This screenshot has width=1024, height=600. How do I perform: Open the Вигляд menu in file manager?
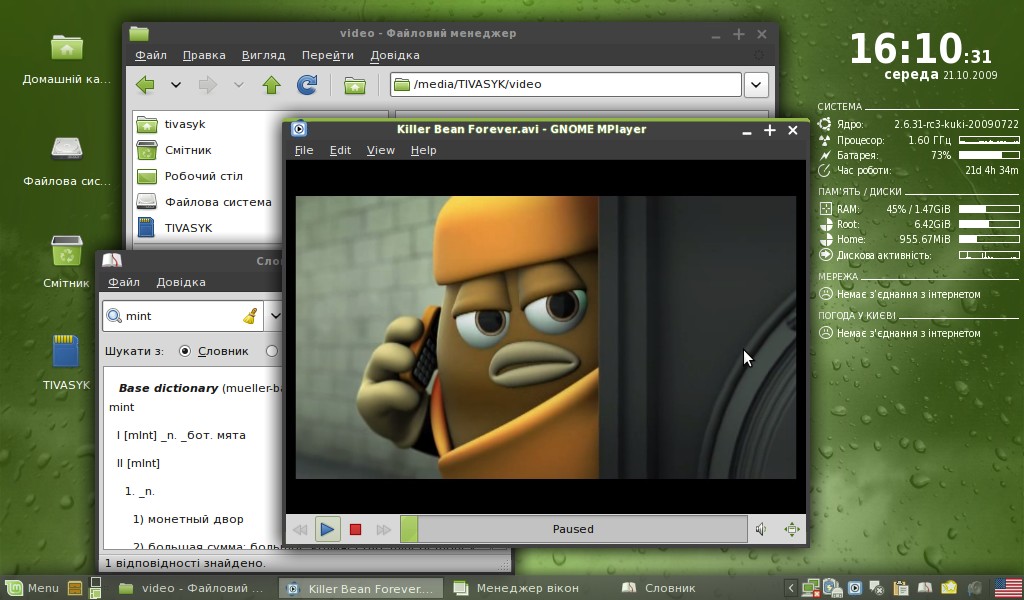click(263, 55)
